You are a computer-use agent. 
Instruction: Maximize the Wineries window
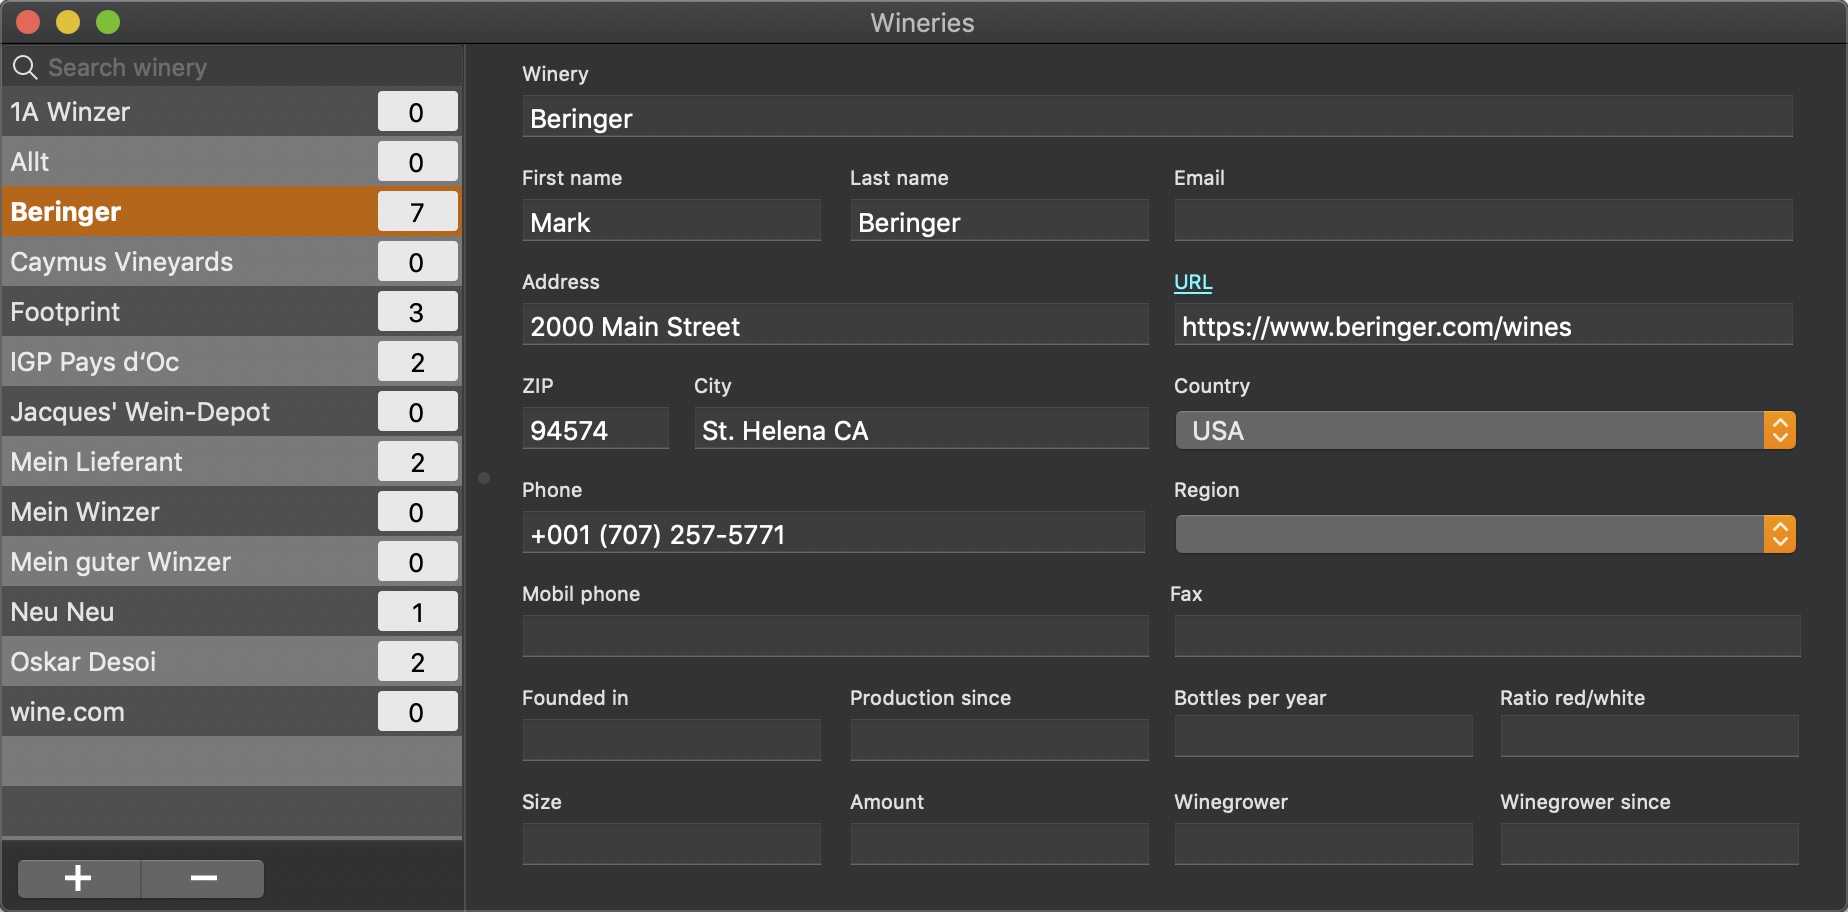[x=108, y=22]
